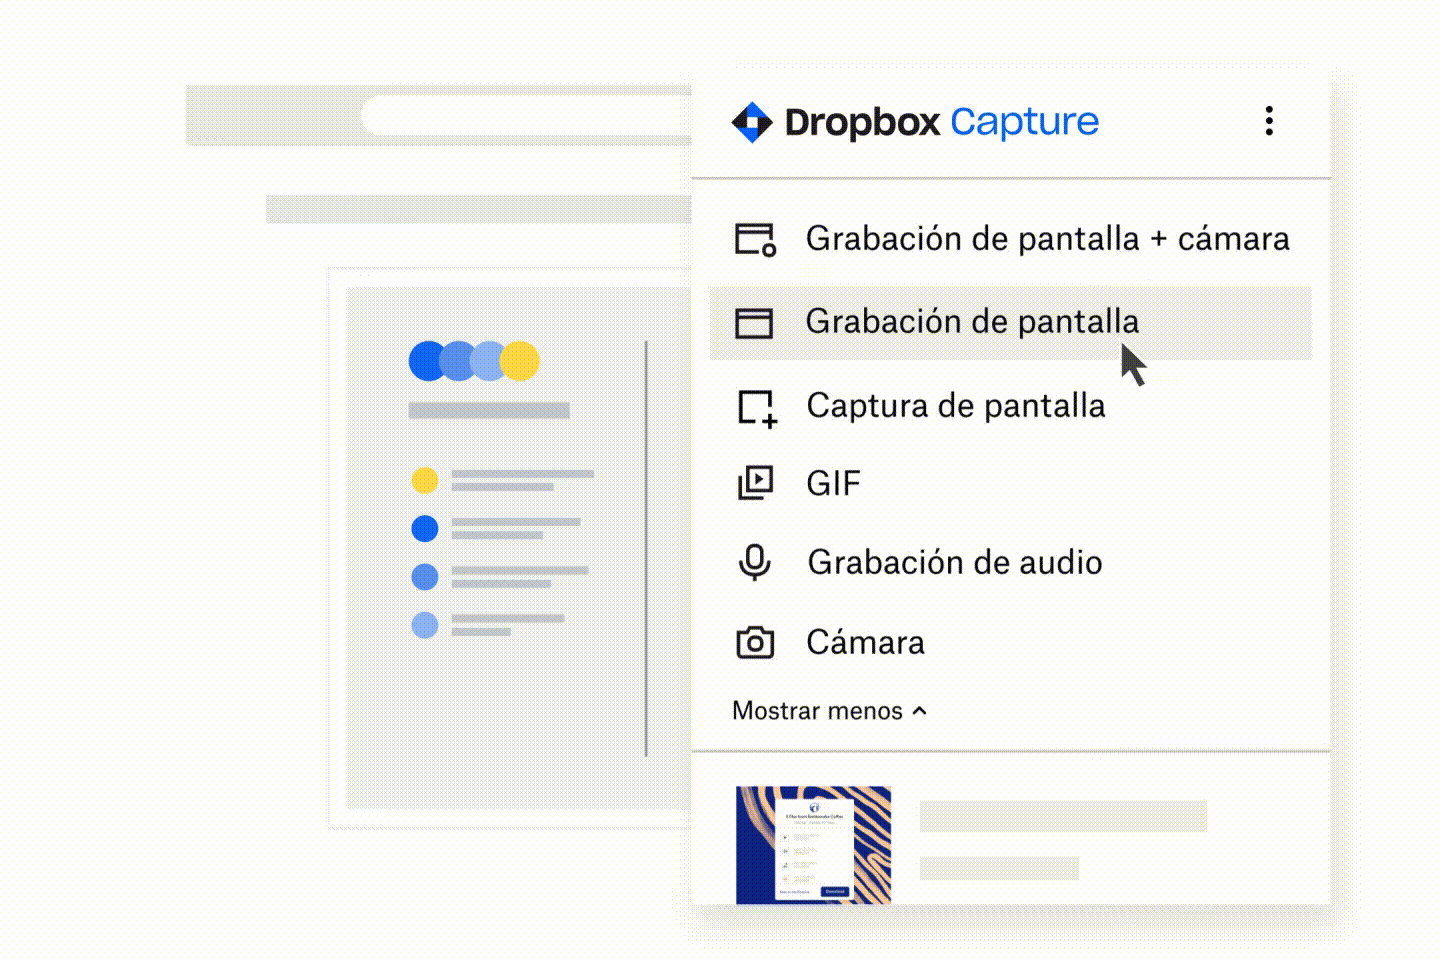
Task: Select Grabación de pantalla + cámara
Action: [1047, 239]
